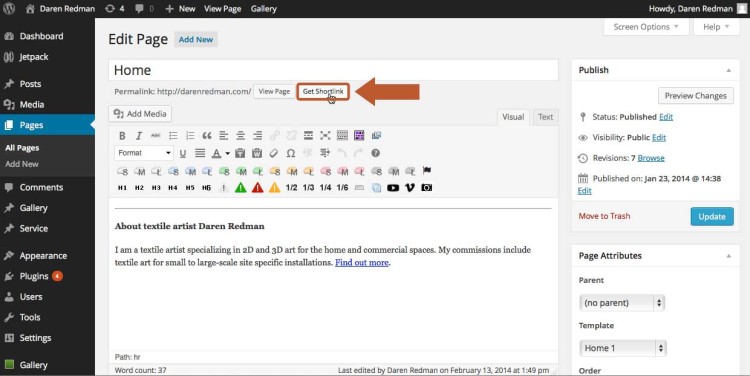The height and width of the screenshot is (376, 750).
Task: Click the Move to Trash link
Action: (x=604, y=216)
